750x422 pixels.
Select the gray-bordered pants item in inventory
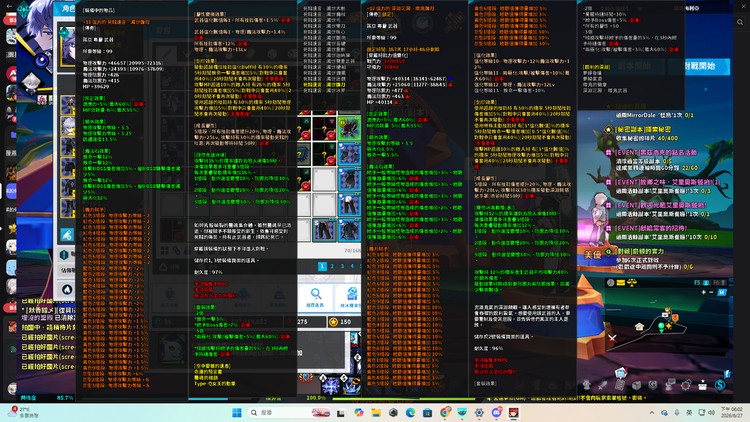coord(325,230)
